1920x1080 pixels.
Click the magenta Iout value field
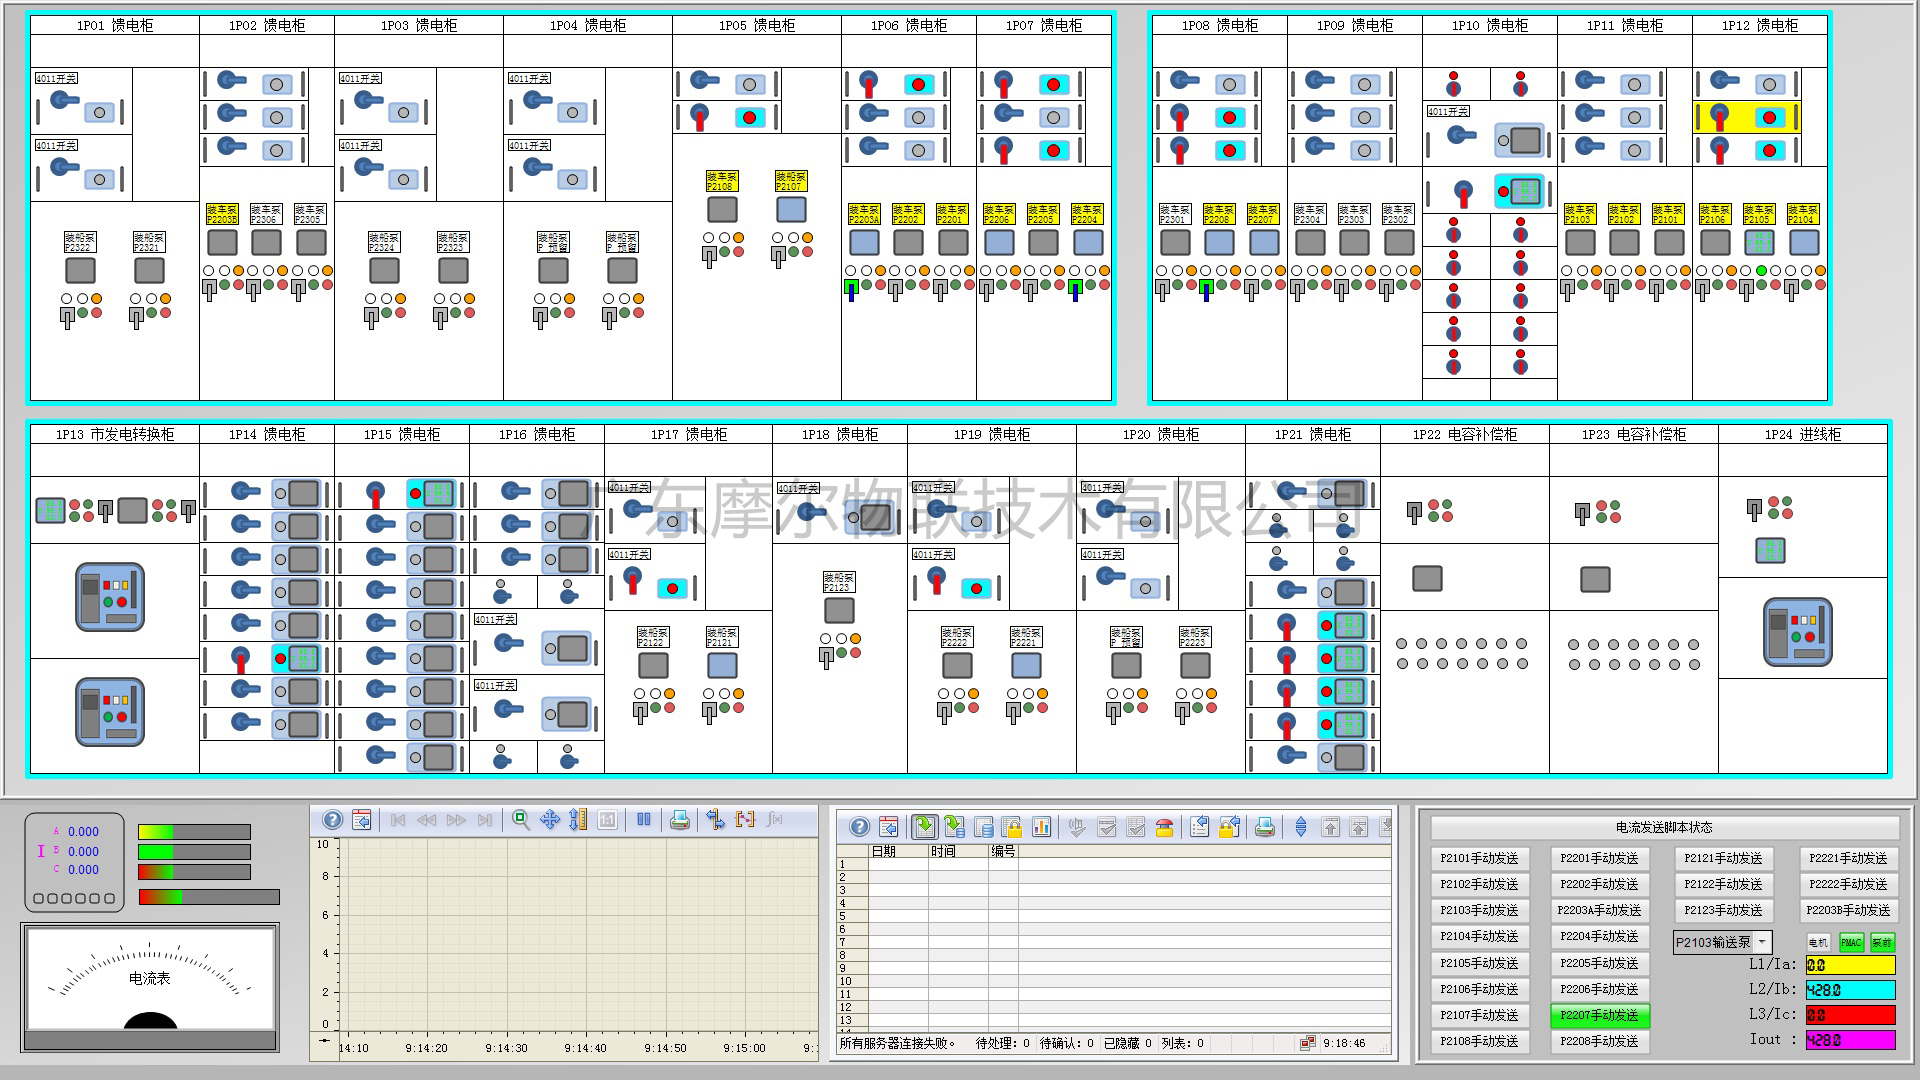pos(1850,1040)
